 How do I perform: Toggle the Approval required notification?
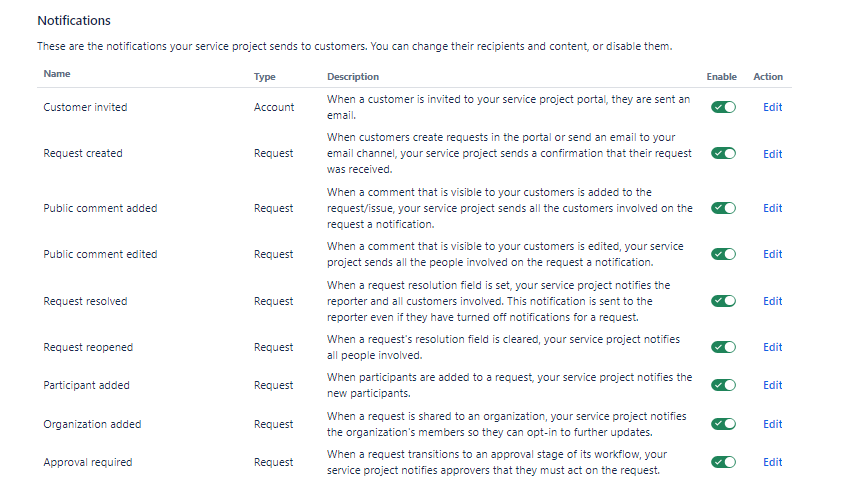click(x=723, y=462)
